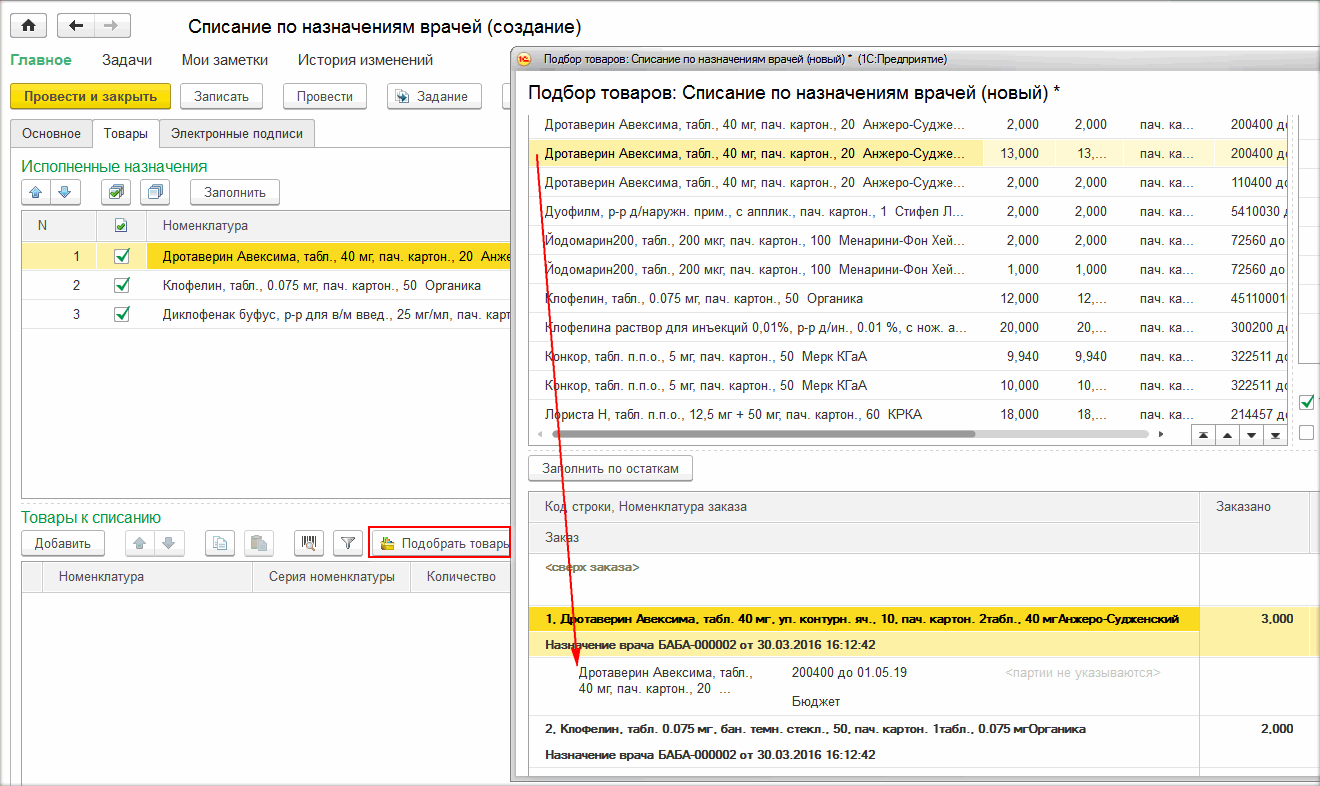Open barcode search in Товары к списанию

click(x=309, y=543)
